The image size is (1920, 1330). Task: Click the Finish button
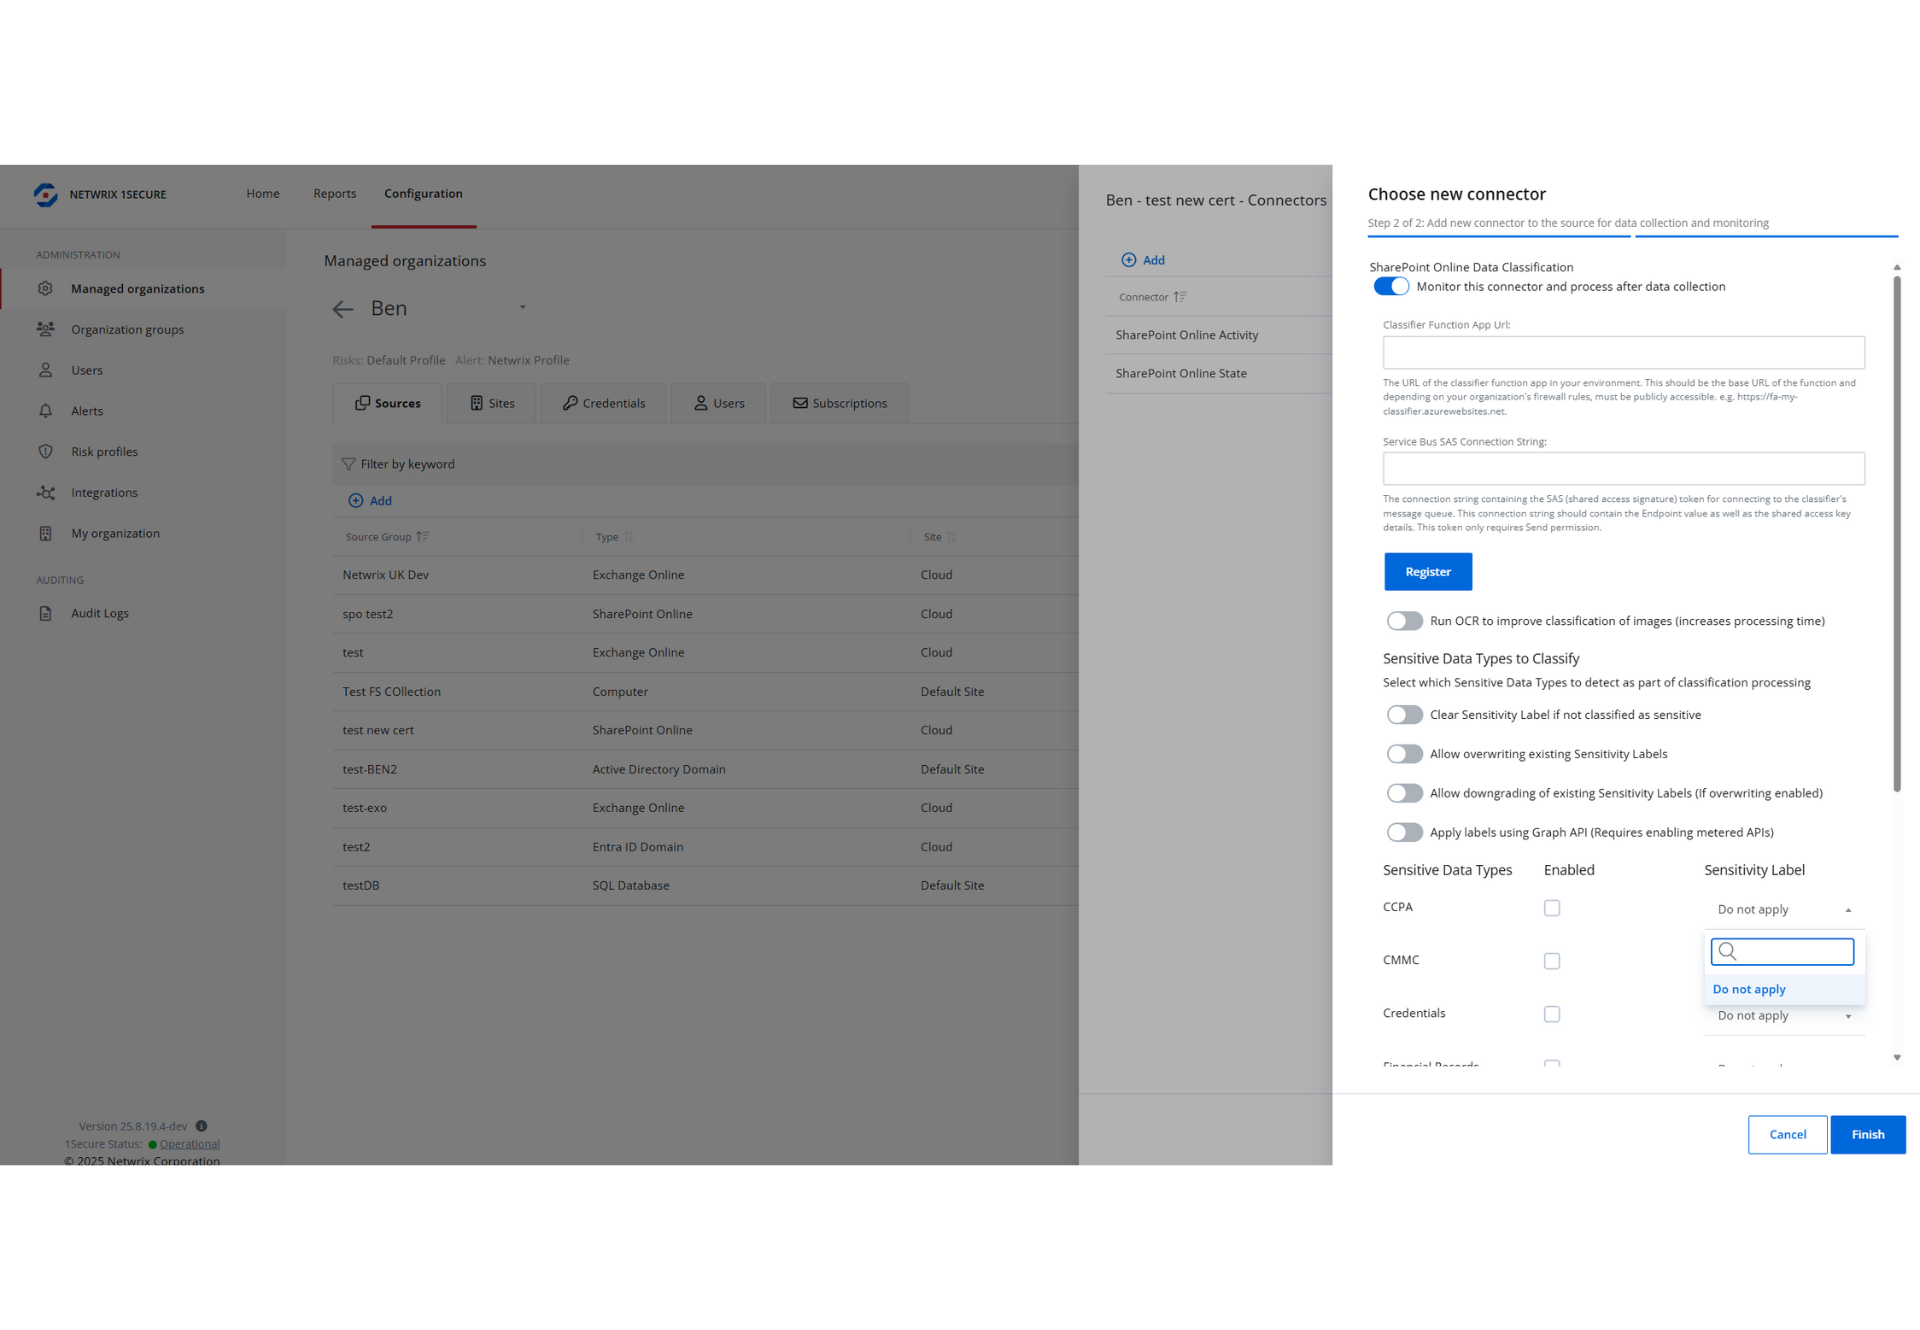(x=1867, y=1135)
